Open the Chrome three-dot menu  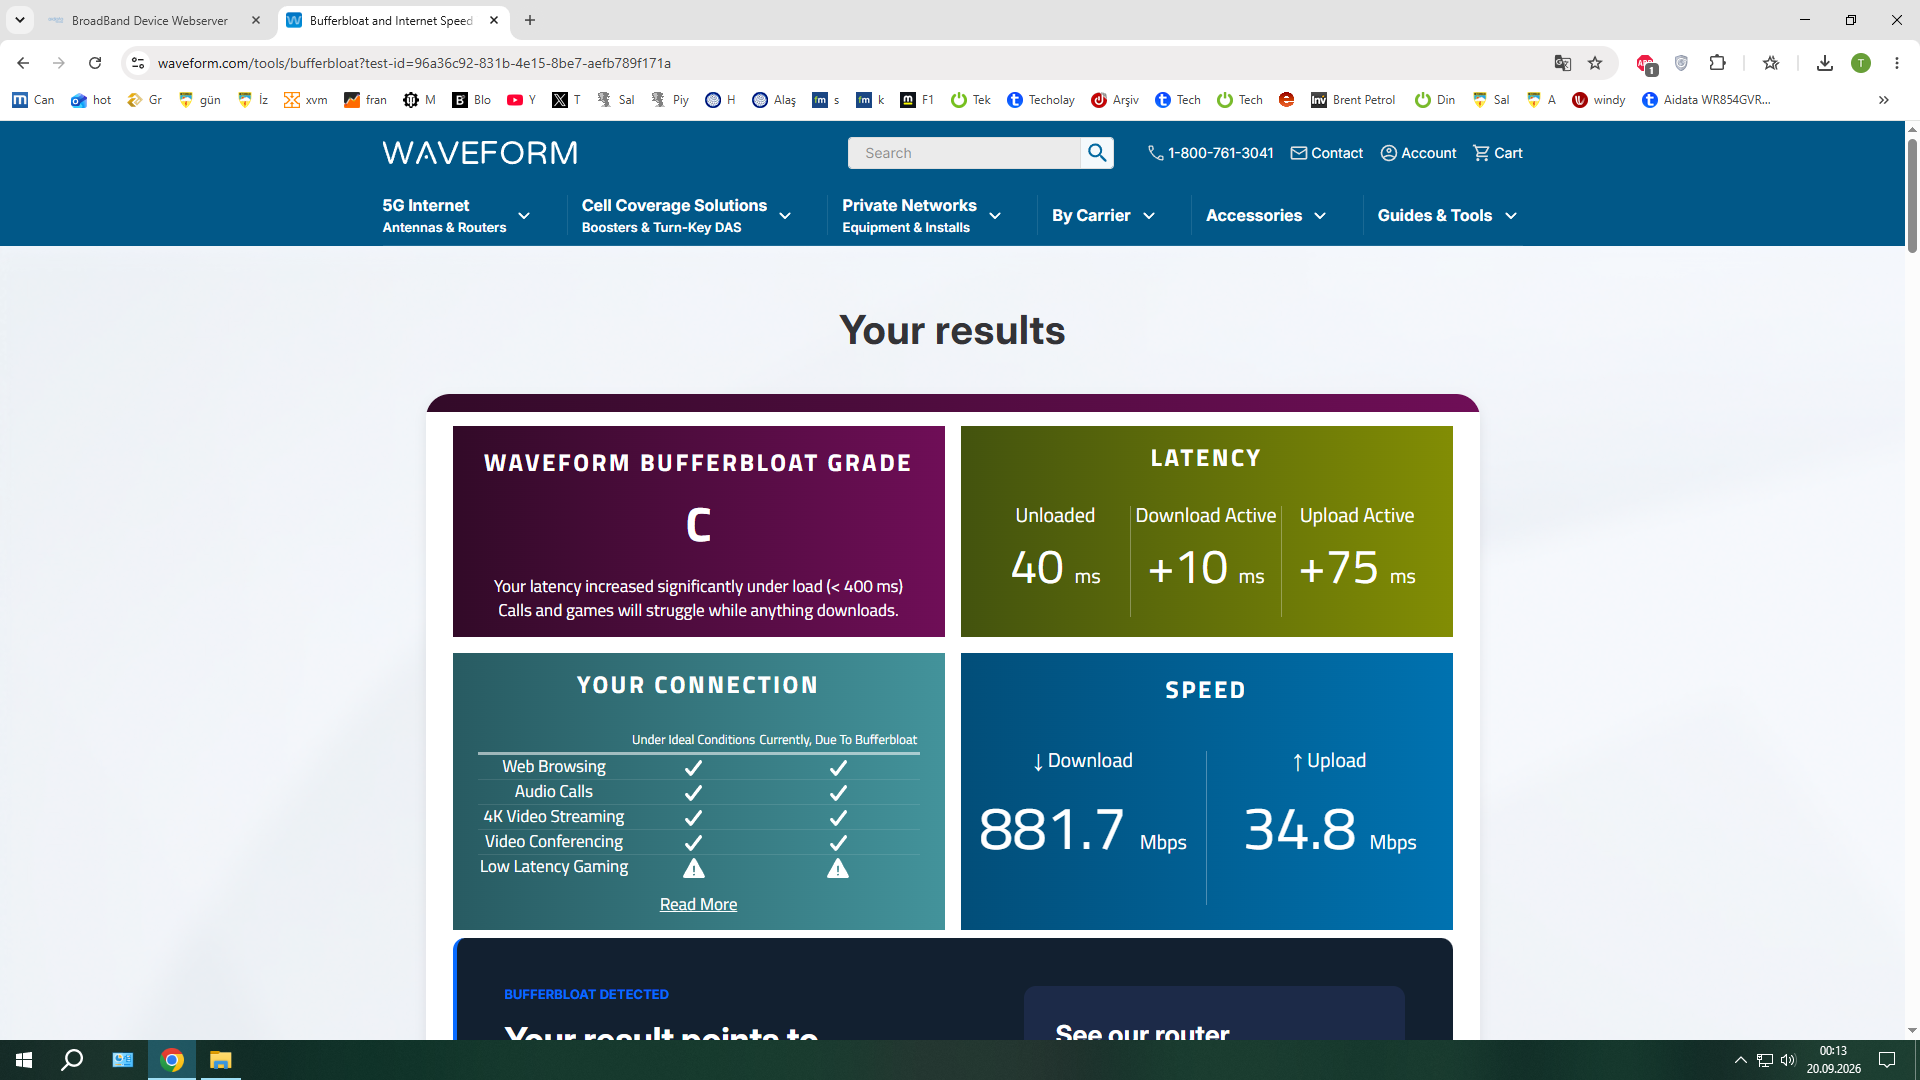[1897, 63]
